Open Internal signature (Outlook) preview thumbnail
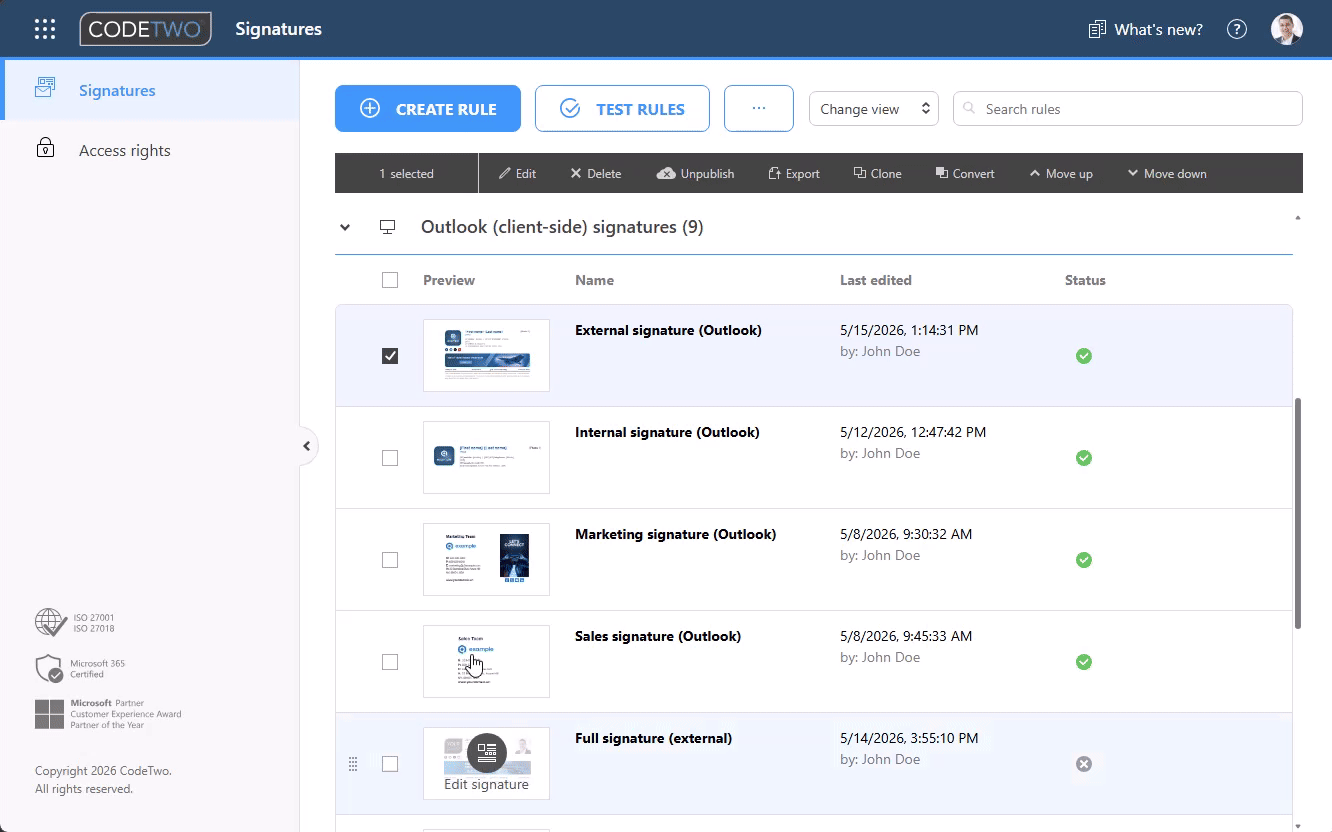1332x832 pixels. (486, 457)
